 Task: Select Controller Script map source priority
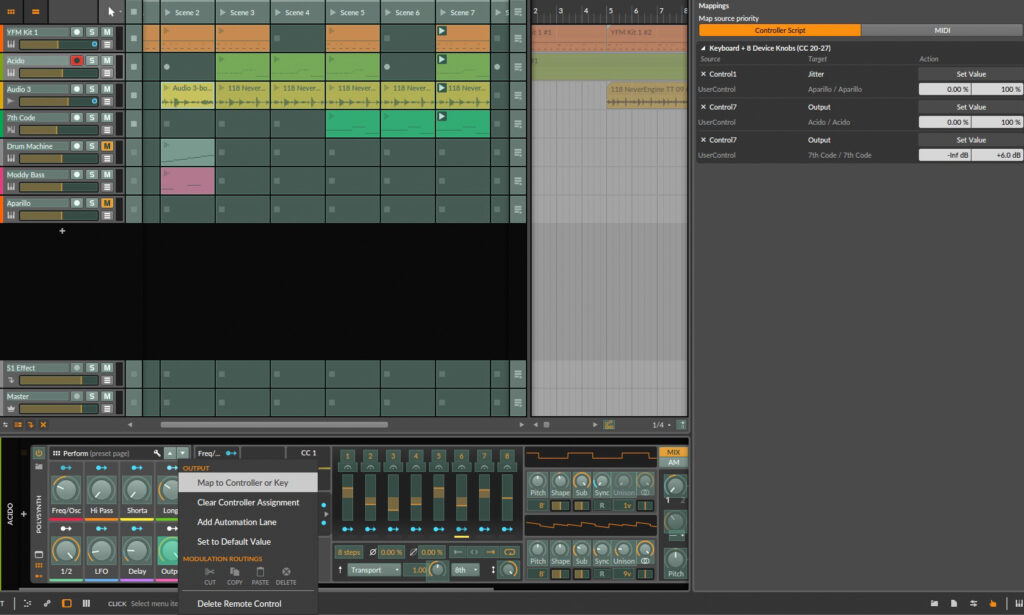point(780,30)
